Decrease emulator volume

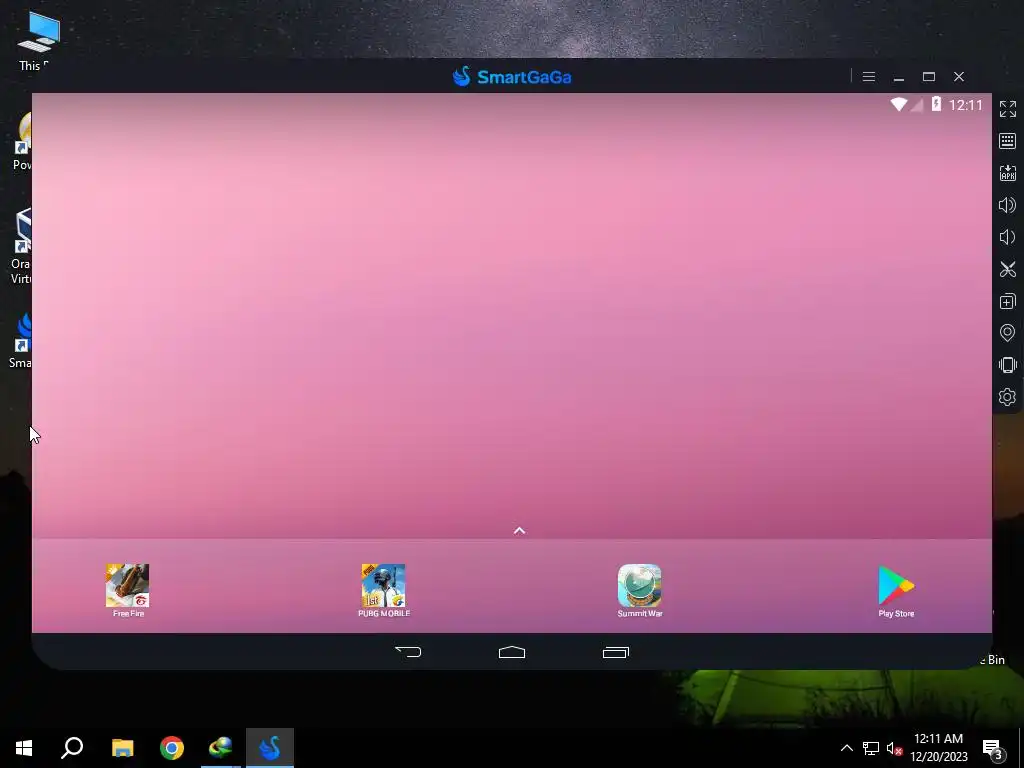click(1008, 237)
